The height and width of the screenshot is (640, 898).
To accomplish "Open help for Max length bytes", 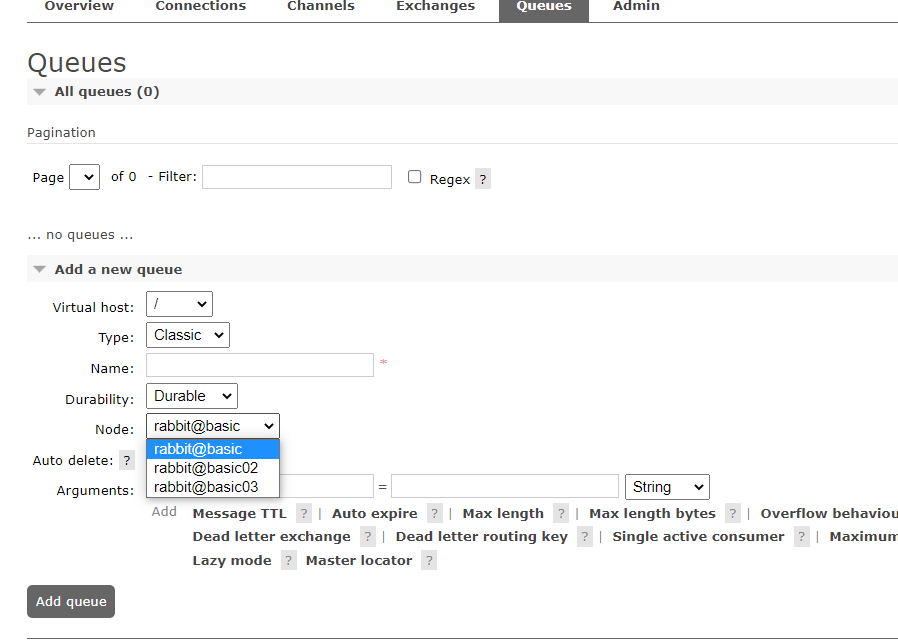I will [732, 513].
